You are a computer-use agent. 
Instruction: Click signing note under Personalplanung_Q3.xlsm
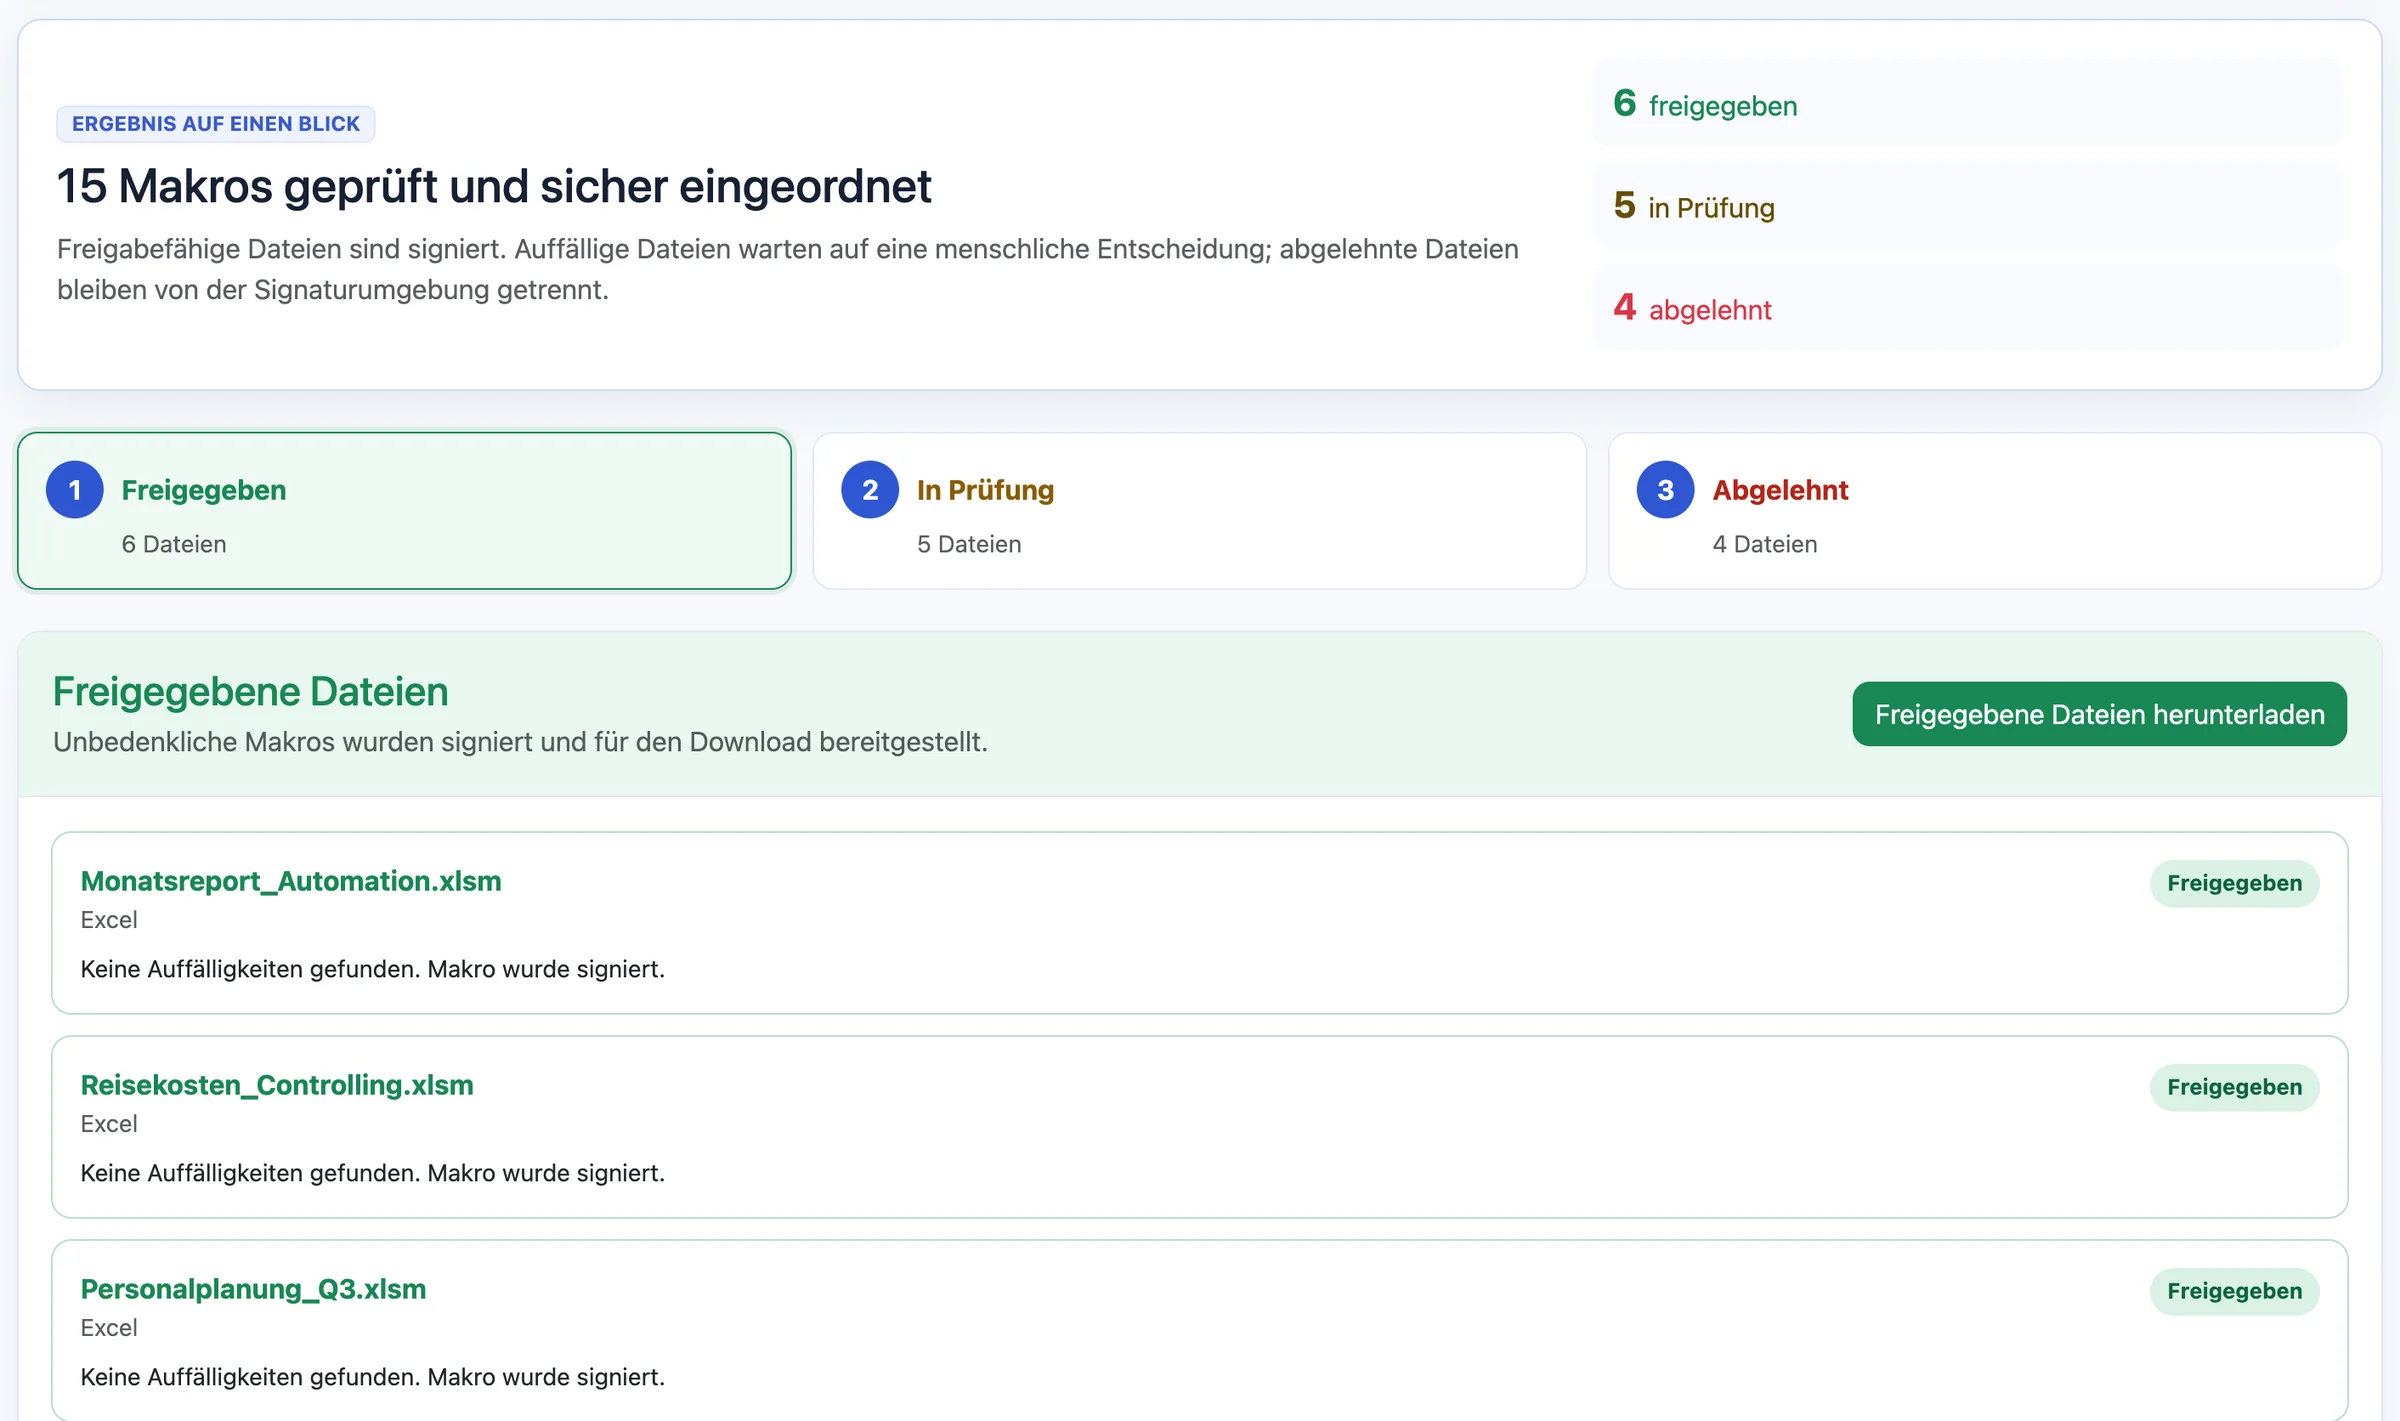pyautogui.click(x=372, y=1377)
